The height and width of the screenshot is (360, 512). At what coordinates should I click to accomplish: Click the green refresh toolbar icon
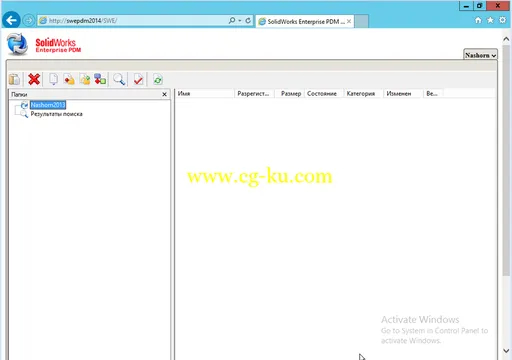click(158, 80)
